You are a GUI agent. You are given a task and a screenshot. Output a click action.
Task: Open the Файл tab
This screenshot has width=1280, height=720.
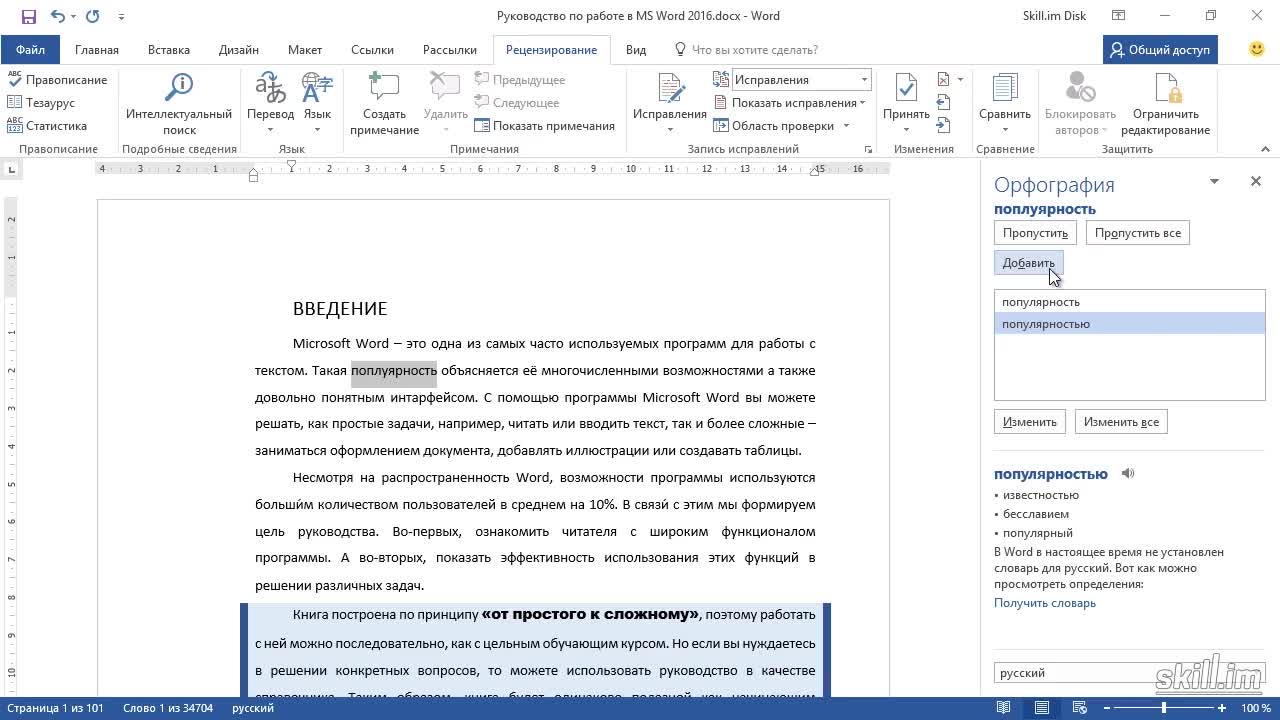point(30,50)
